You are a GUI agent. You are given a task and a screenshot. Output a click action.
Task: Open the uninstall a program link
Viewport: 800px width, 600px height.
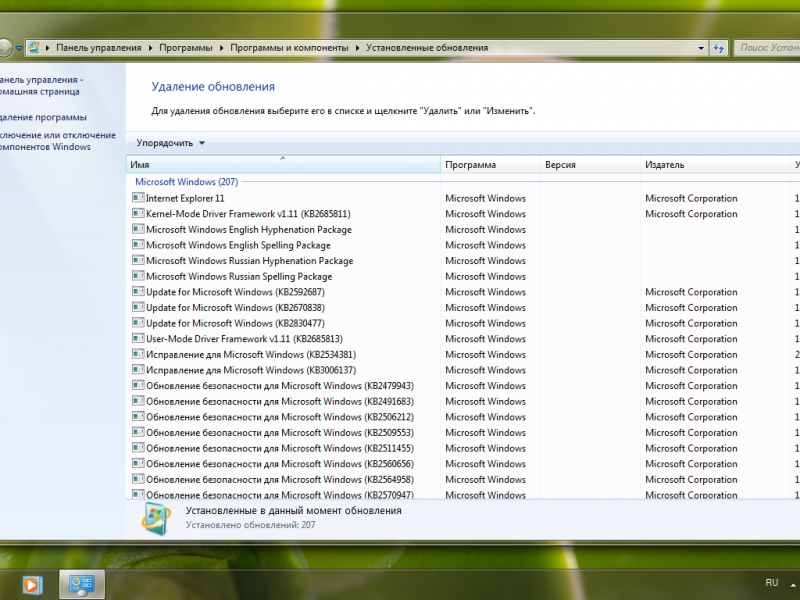tap(43, 117)
